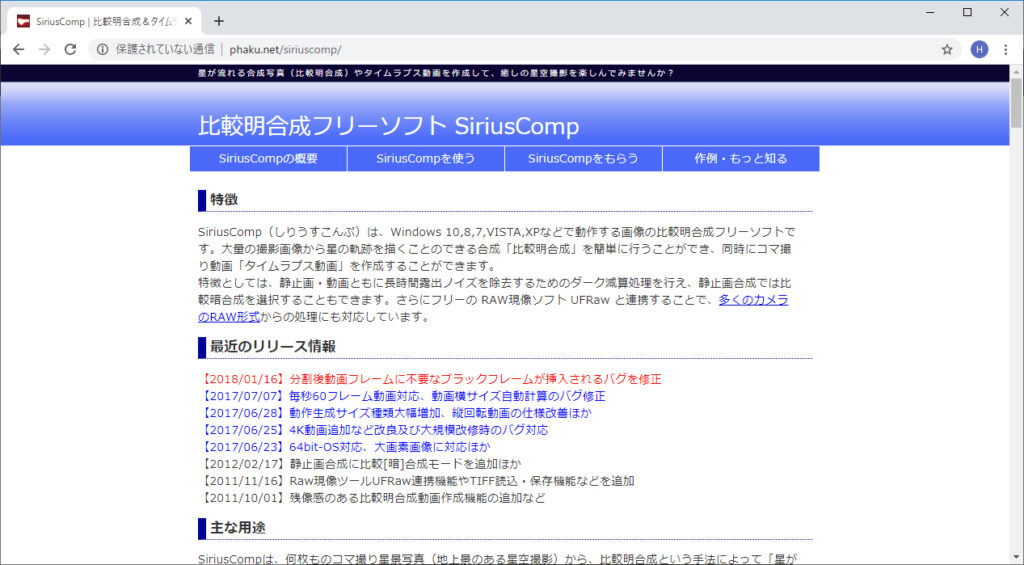
Task: Open the SiriusCompの概要 navigation menu
Action: (x=268, y=158)
